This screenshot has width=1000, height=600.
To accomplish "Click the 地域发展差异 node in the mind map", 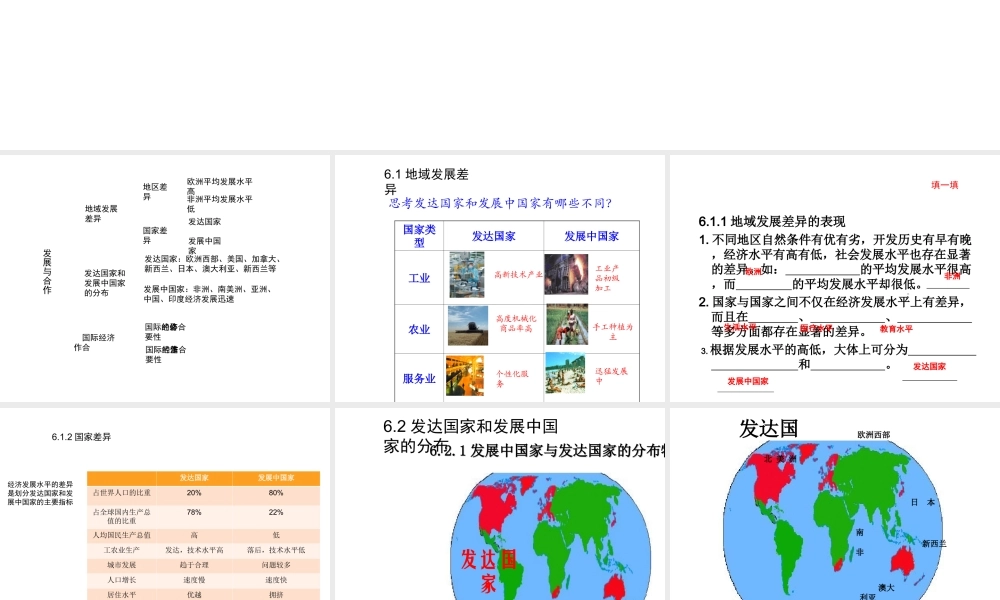I will (101, 214).
